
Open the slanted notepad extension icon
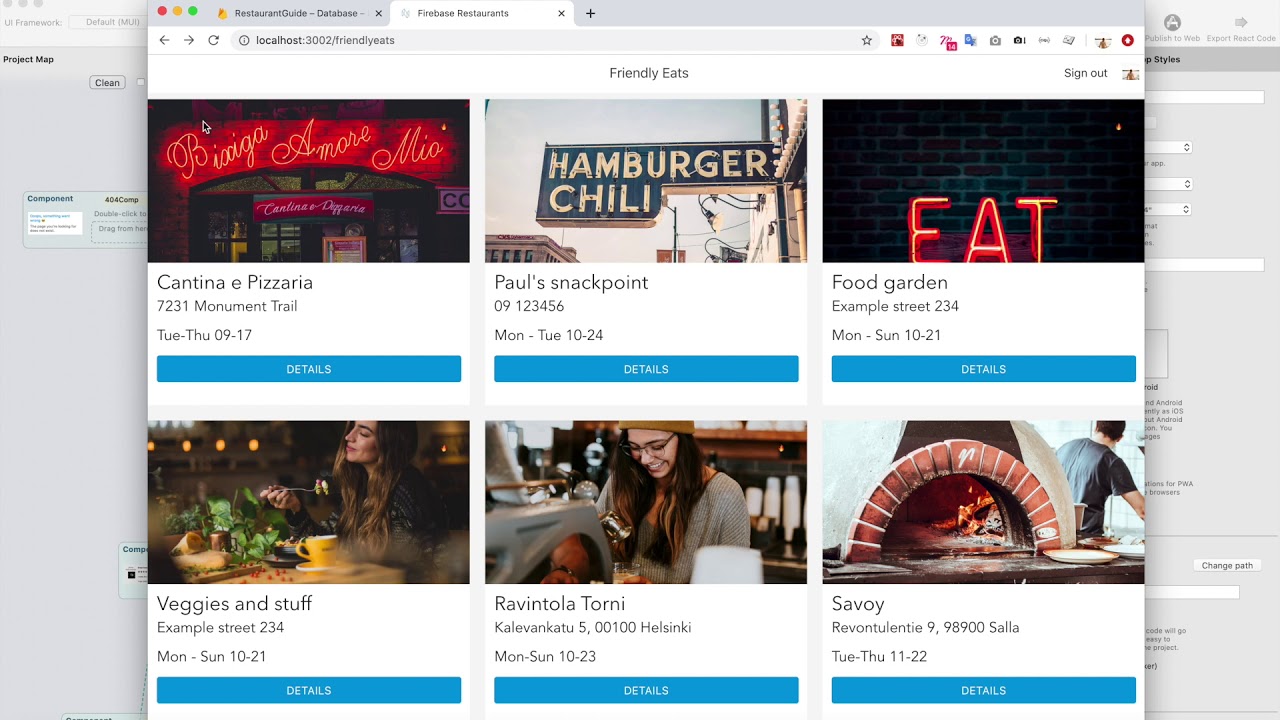(1069, 40)
